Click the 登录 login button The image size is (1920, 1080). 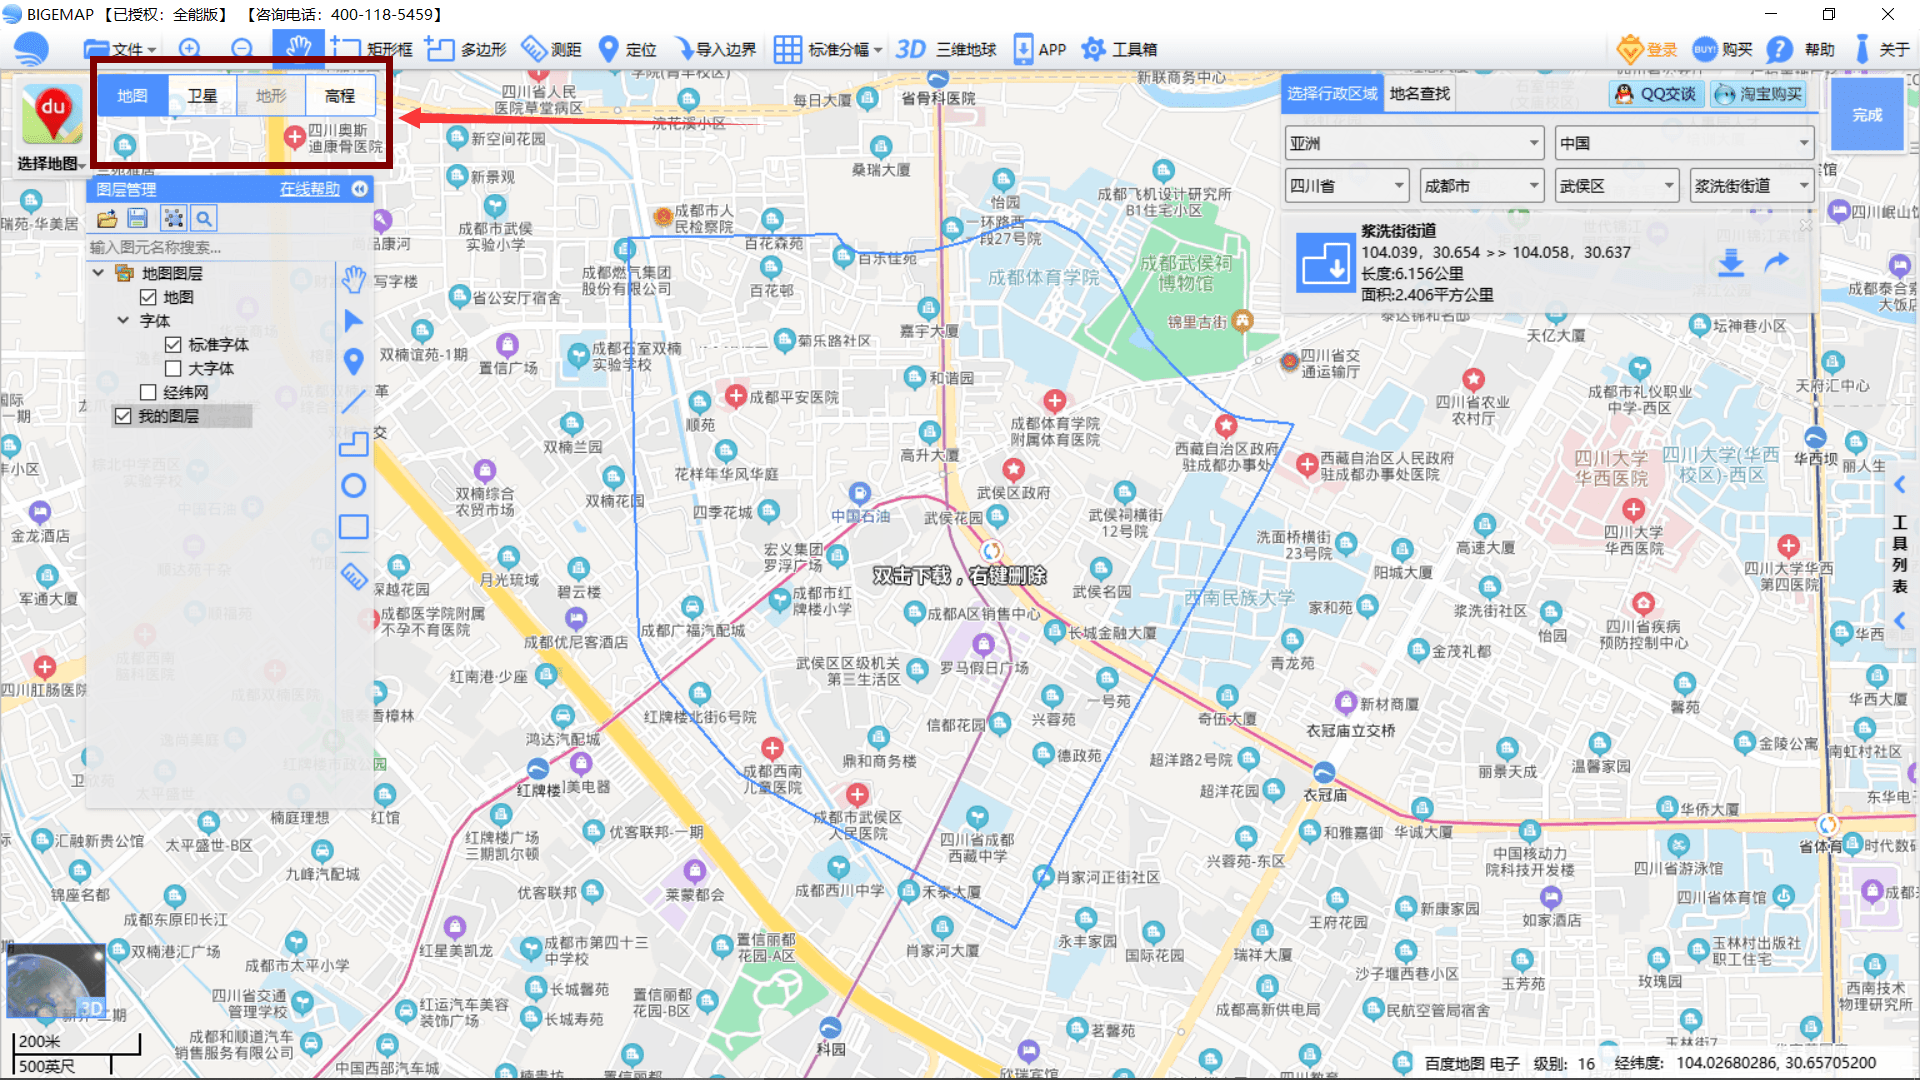[x=1647, y=49]
